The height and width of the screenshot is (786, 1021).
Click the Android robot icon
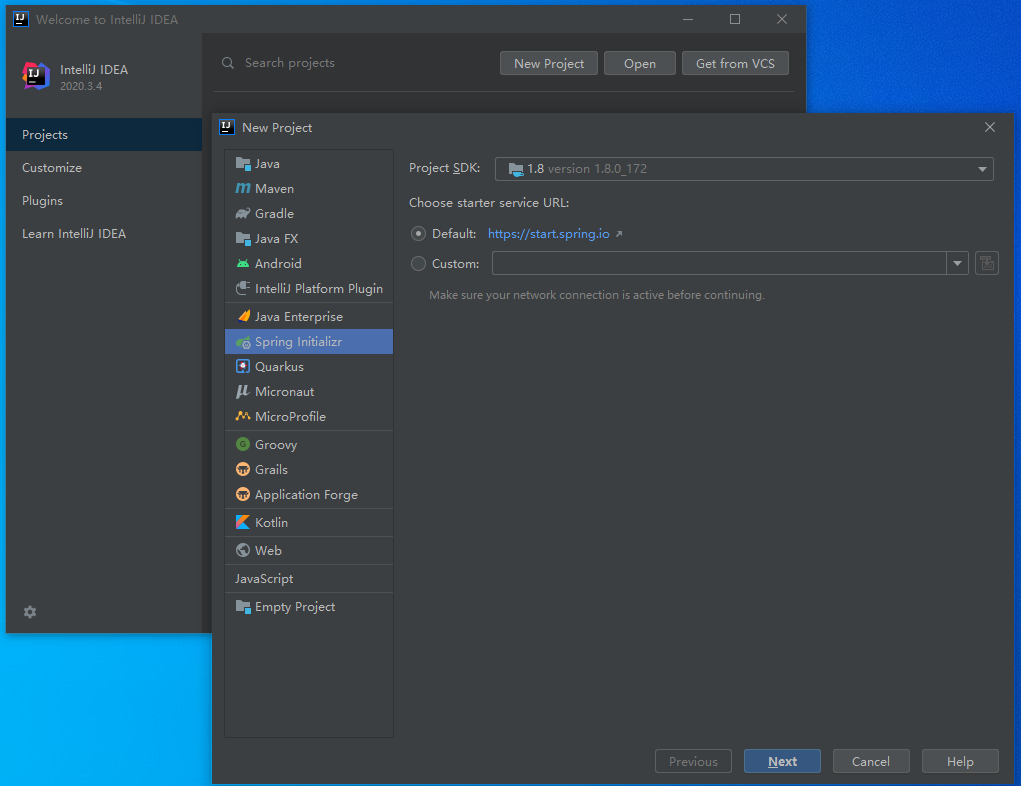243,263
